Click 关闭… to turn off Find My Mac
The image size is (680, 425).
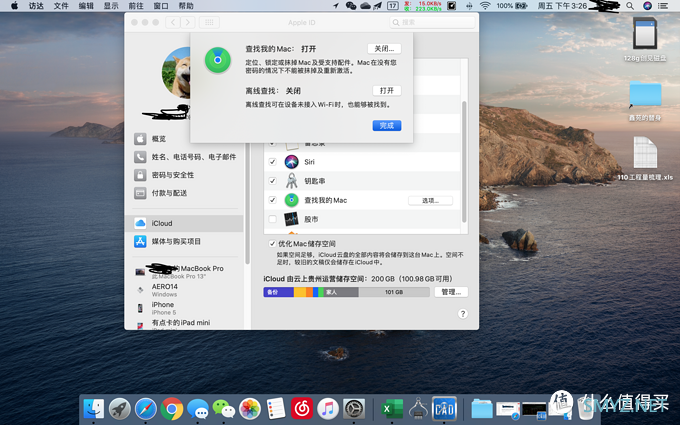(x=384, y=49)
